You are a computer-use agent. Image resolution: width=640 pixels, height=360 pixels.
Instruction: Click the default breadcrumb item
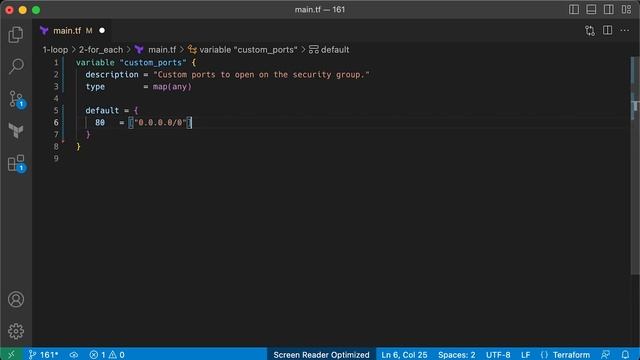coord(335,50)
